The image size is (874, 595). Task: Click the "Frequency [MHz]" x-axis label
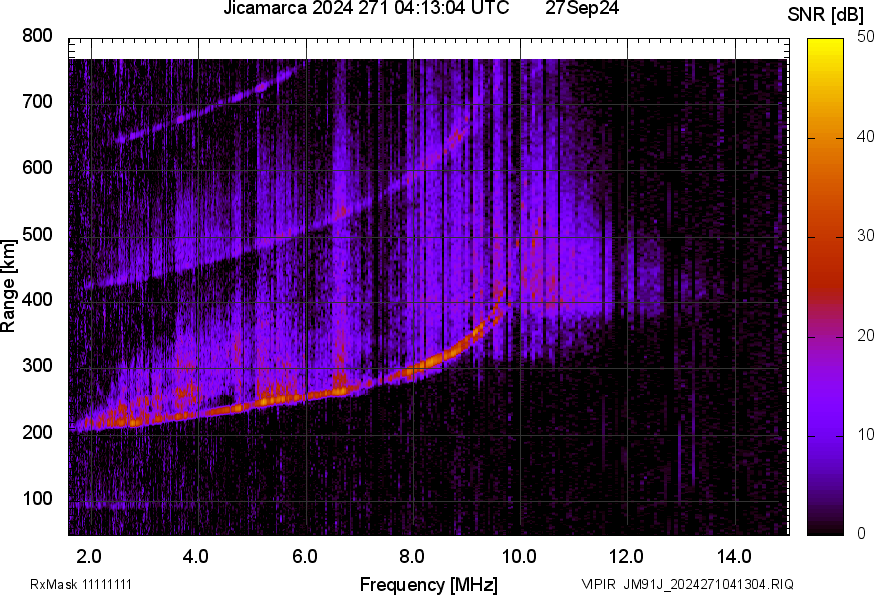(x=428, y=584)
